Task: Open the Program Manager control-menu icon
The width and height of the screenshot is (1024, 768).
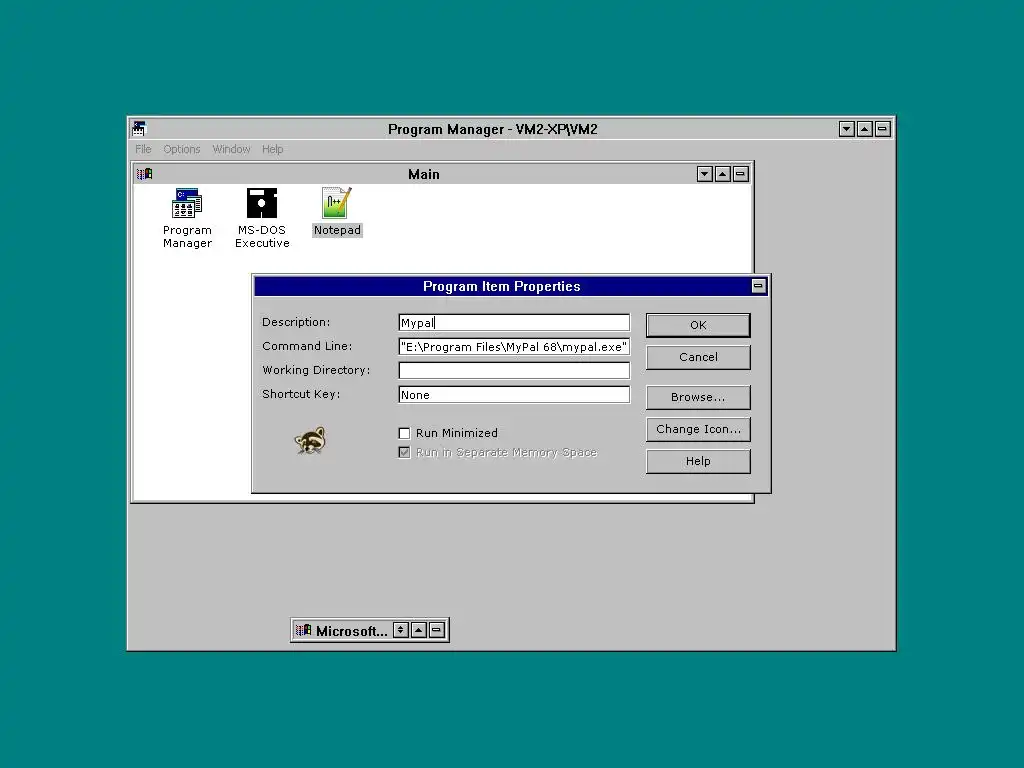Action: click(x=139, y=129)
